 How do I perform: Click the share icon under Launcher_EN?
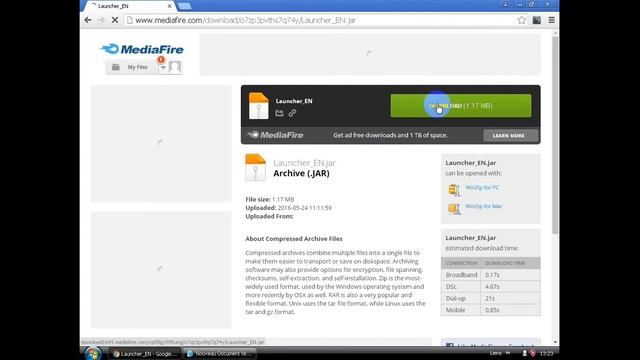279,113
